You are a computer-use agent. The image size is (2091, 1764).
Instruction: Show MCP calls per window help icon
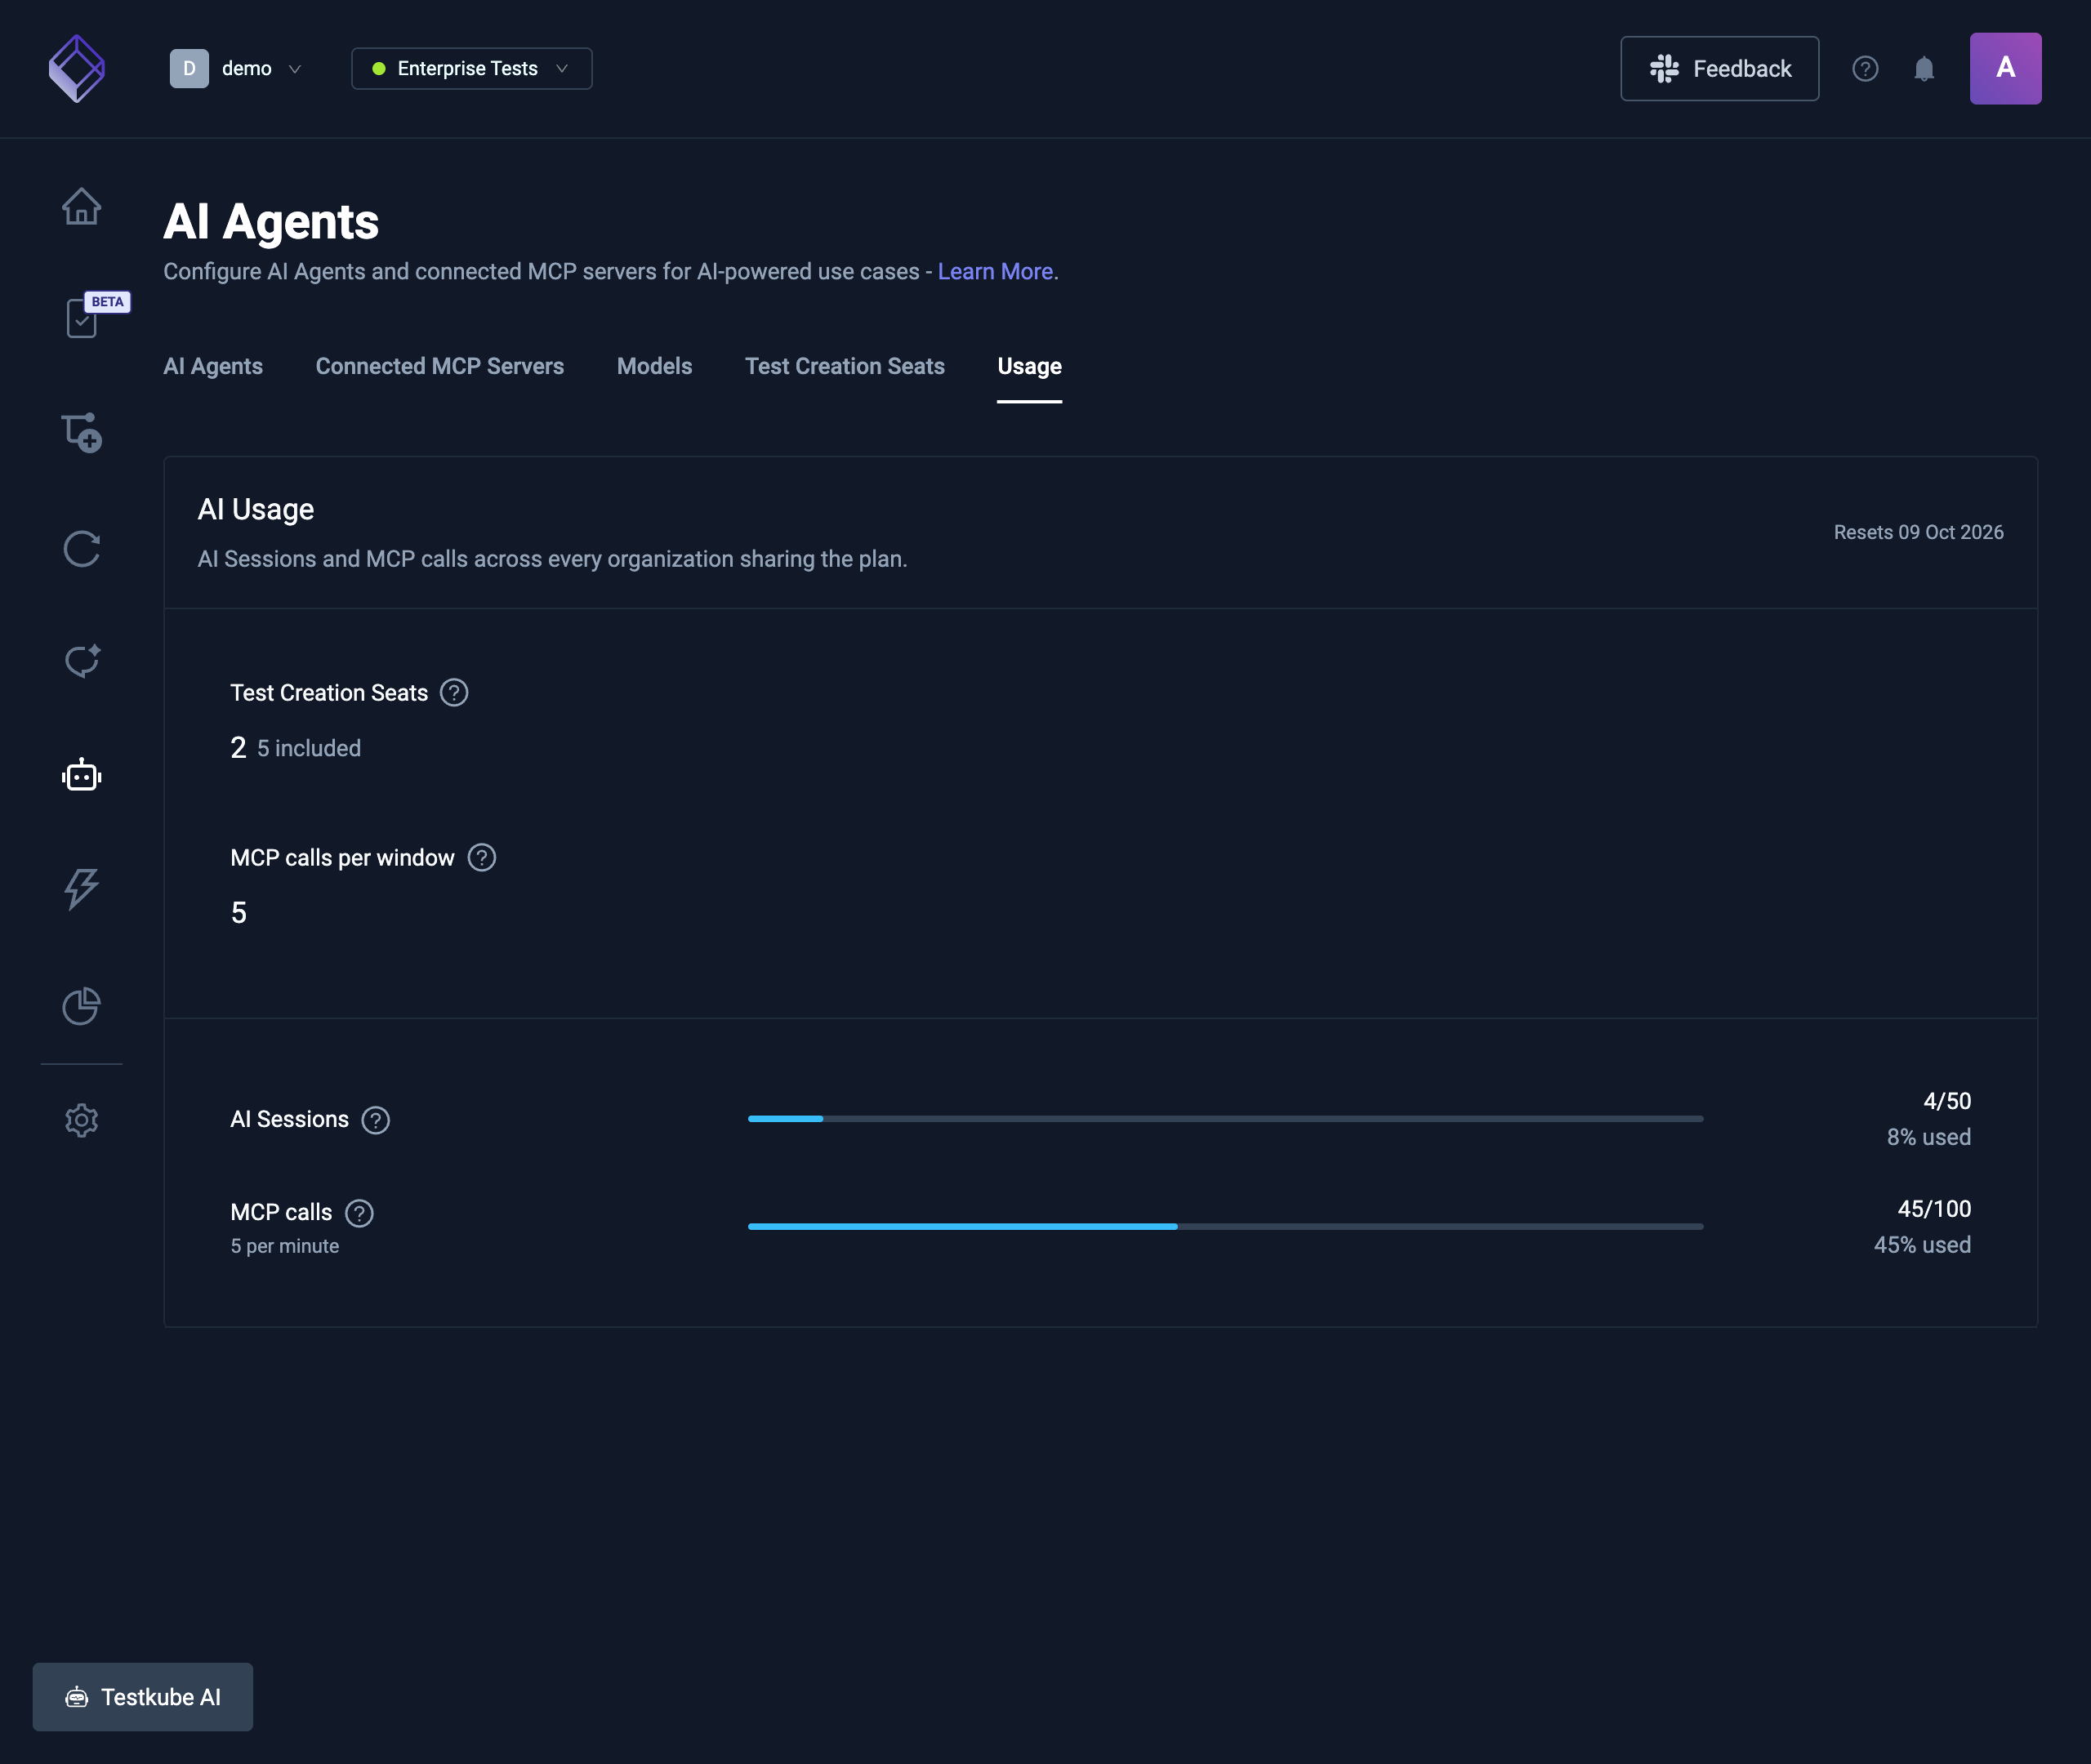[482, 857]
